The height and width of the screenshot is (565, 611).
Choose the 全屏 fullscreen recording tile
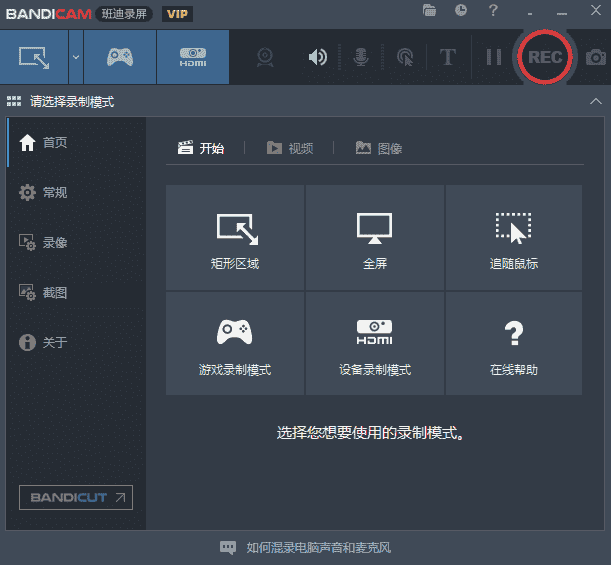(375, 238)
